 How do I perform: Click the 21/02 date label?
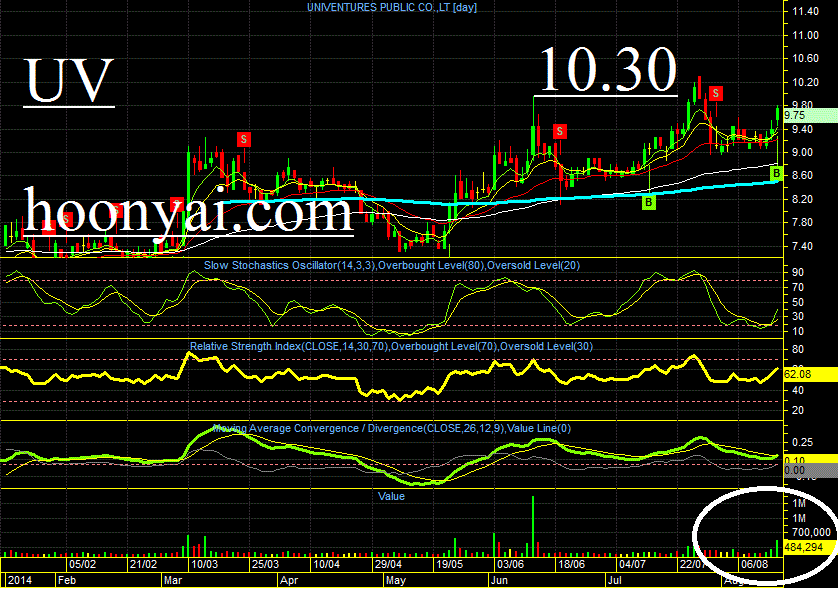pos(143,565)
